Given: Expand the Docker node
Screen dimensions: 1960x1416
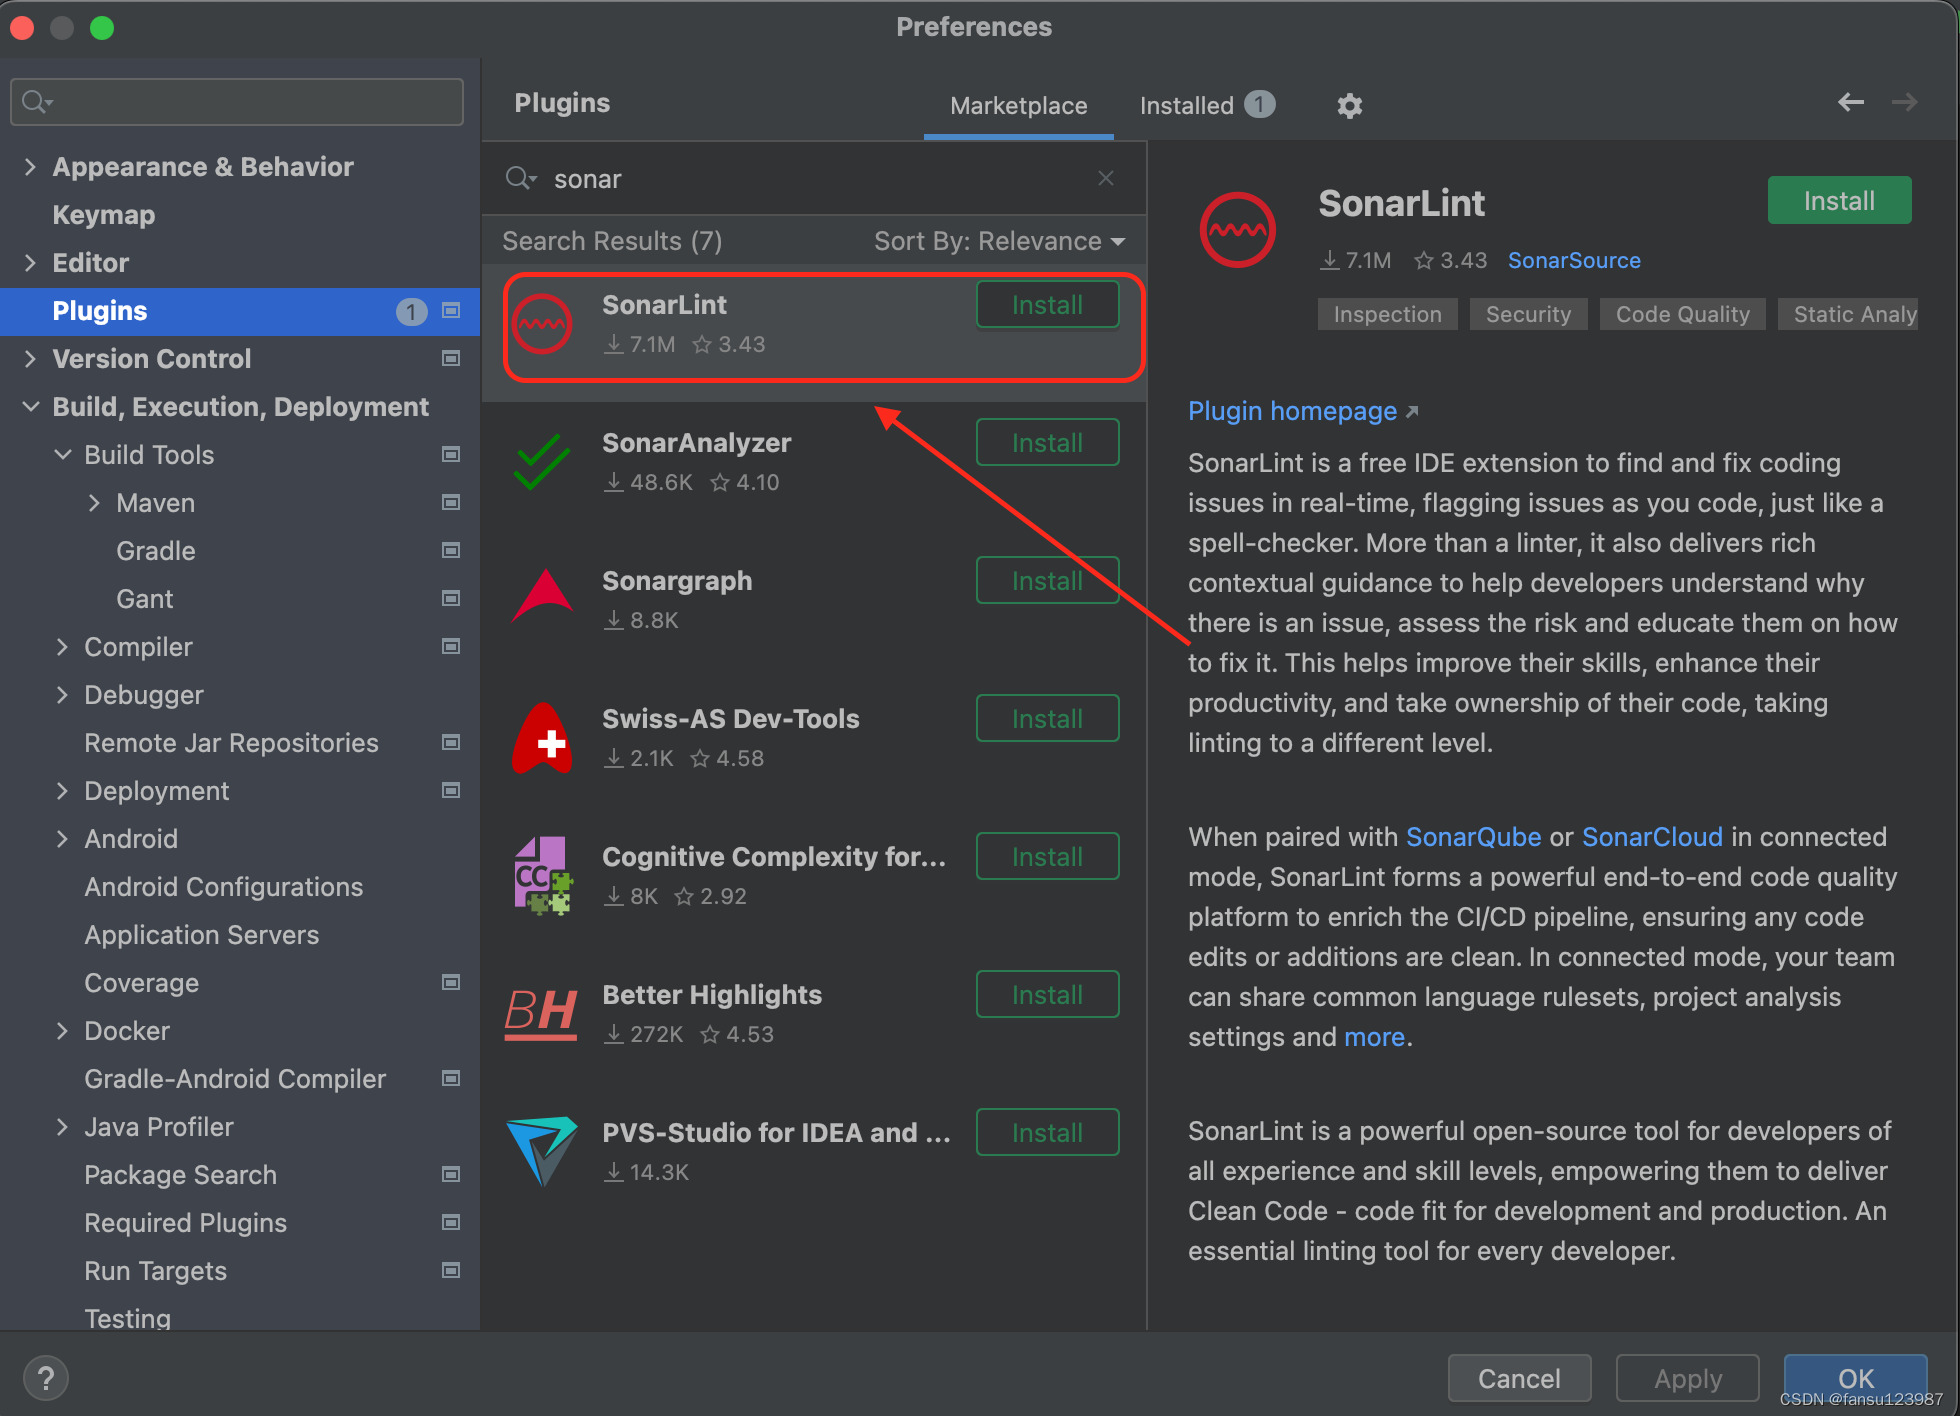Looking at the screenshot, I should [62, 1031].
